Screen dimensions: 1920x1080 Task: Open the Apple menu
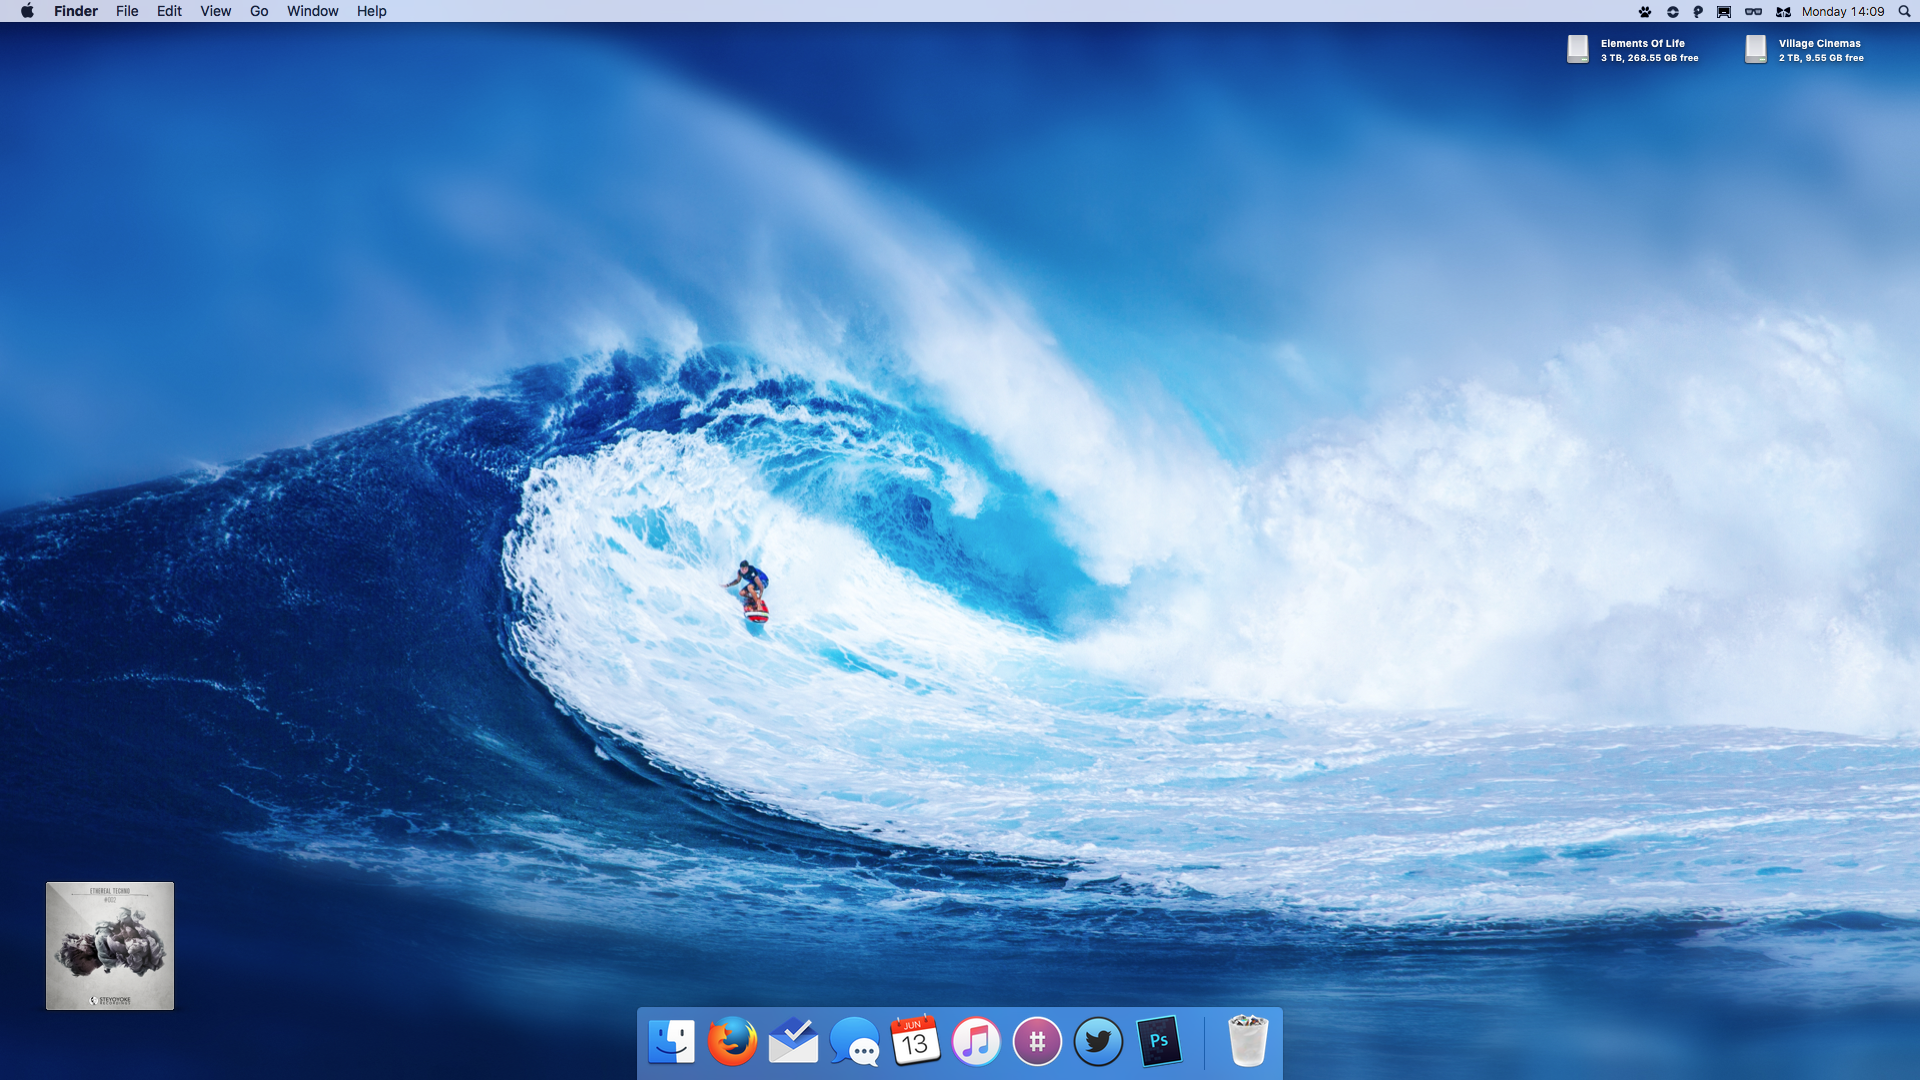tap(27, 11)
